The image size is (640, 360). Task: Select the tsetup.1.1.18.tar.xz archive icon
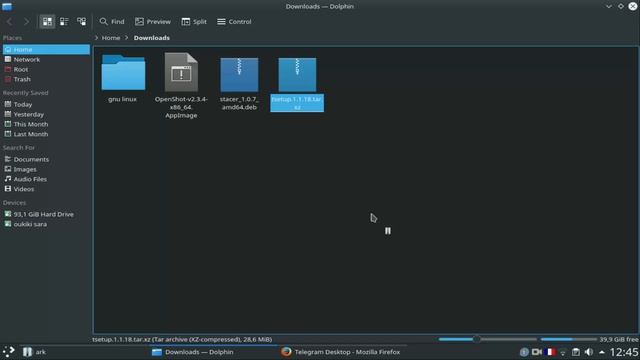297,74
